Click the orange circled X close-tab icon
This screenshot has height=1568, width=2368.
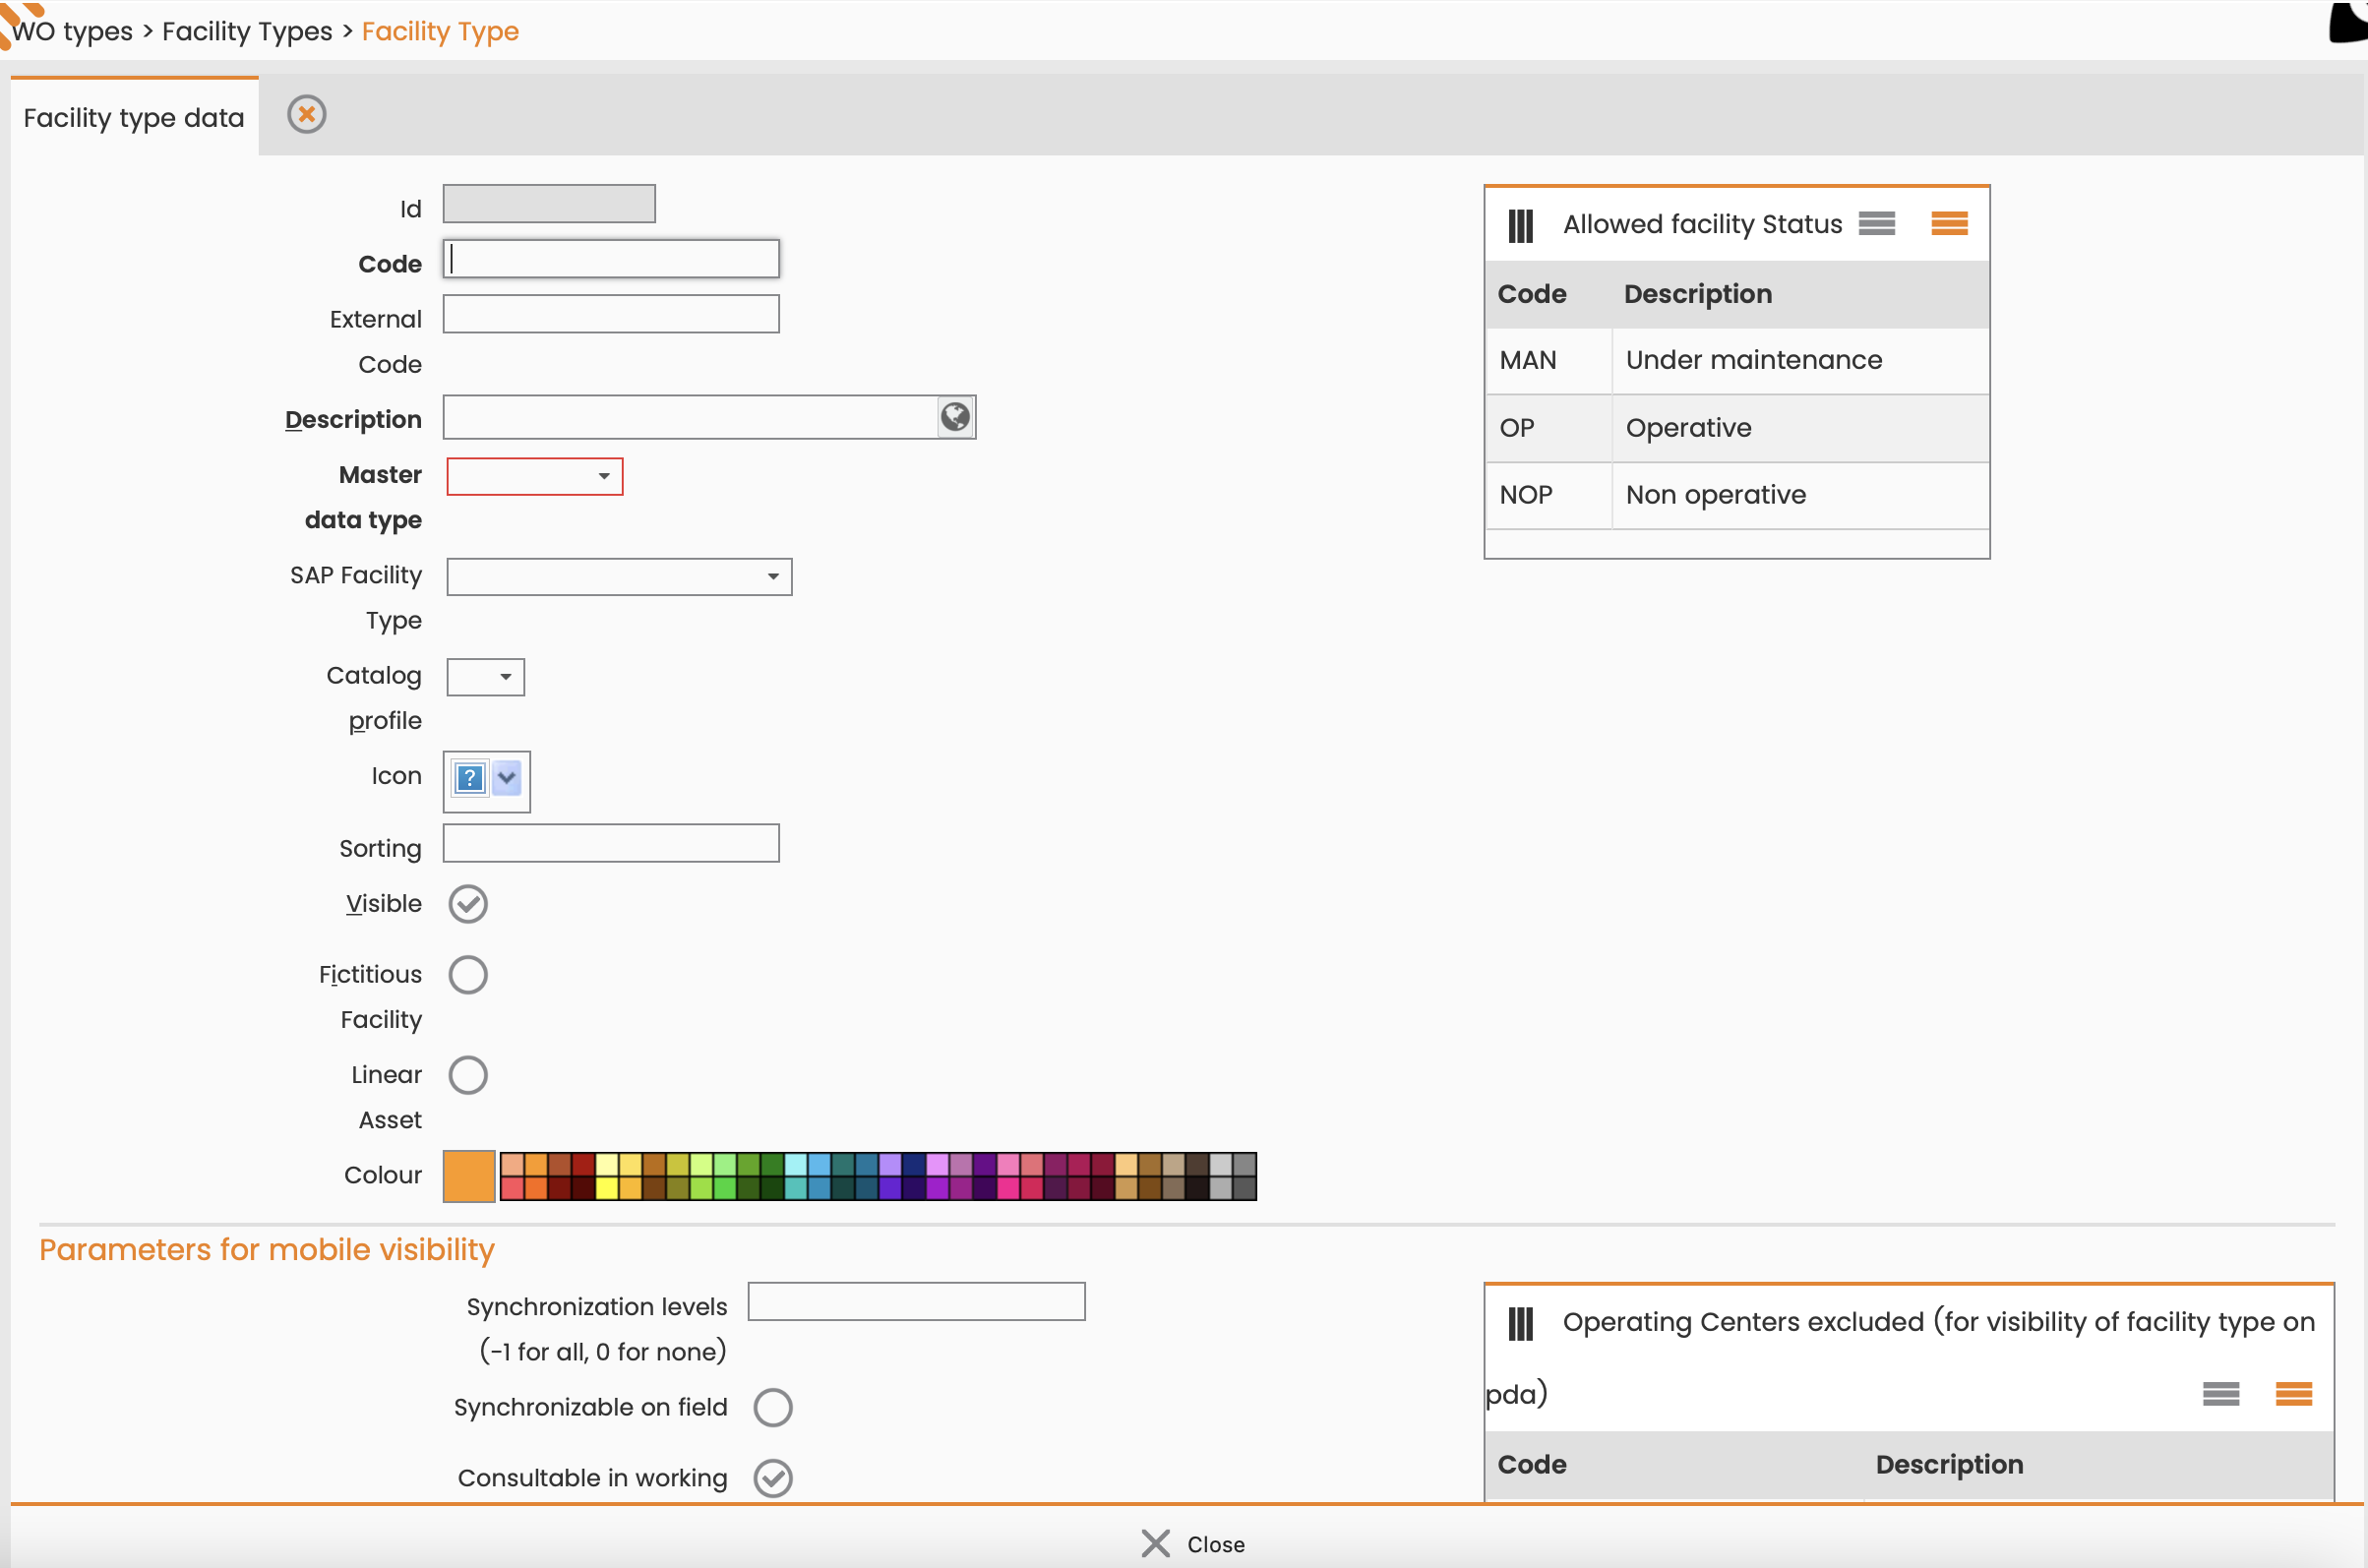307,114
